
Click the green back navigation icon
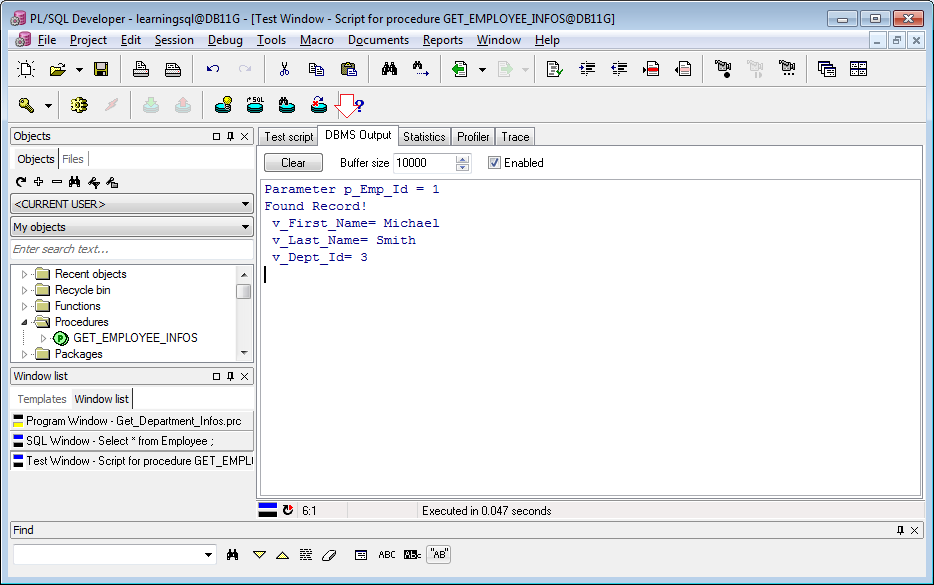459,69
